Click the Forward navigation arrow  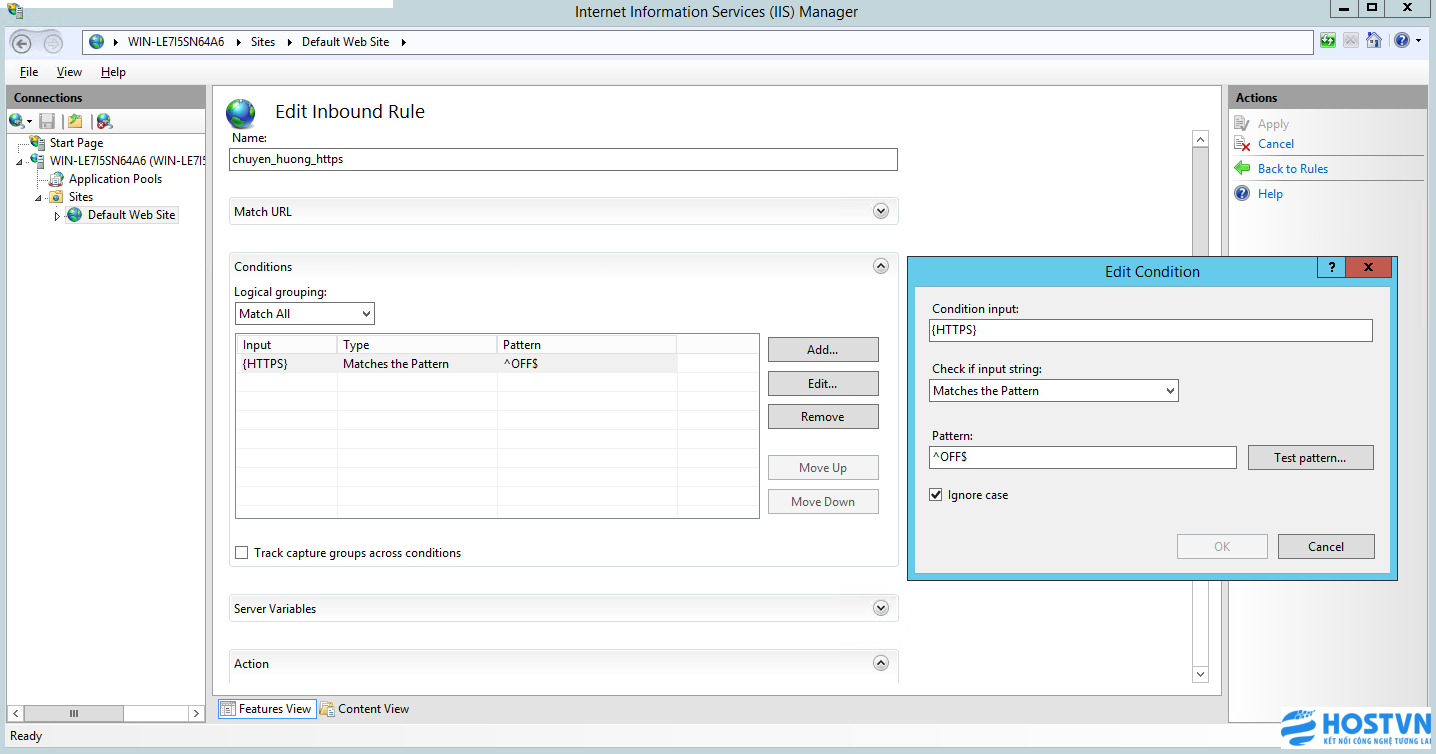coord(52,42)
